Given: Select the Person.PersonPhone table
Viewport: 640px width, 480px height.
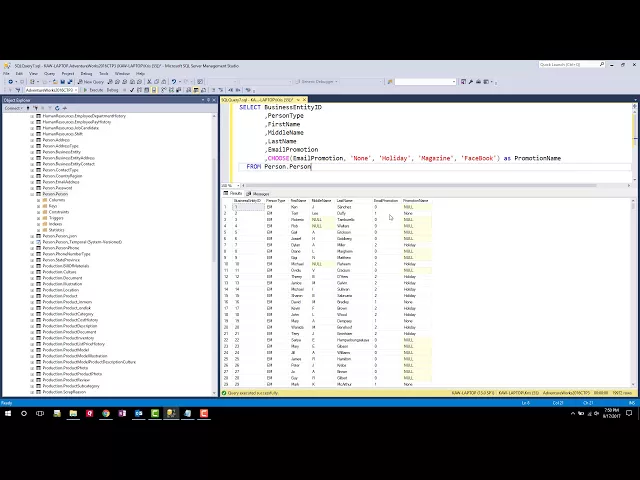Looking at the screenshot, I should (61, 248).
